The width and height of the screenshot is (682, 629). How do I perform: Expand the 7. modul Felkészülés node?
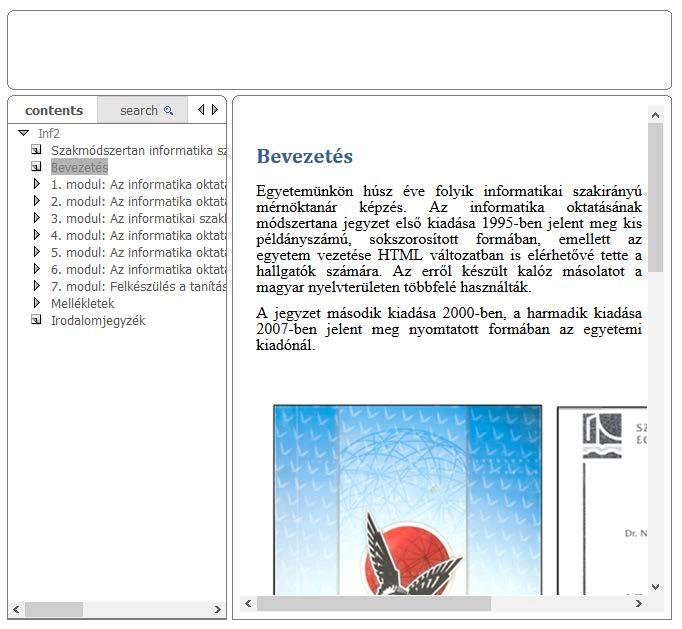(37, 286)
